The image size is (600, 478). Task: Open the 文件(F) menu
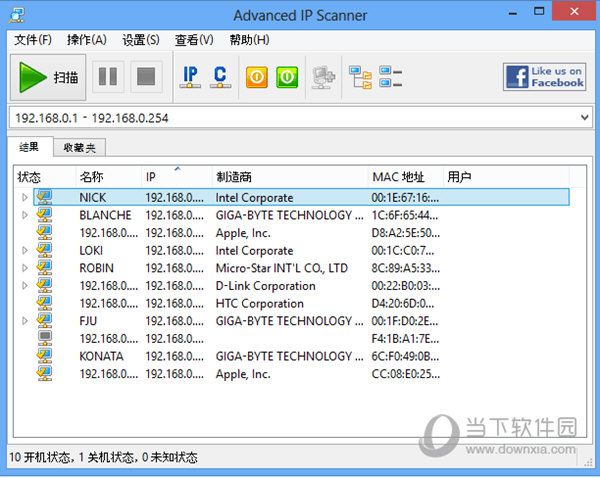(x=33, y=39)
